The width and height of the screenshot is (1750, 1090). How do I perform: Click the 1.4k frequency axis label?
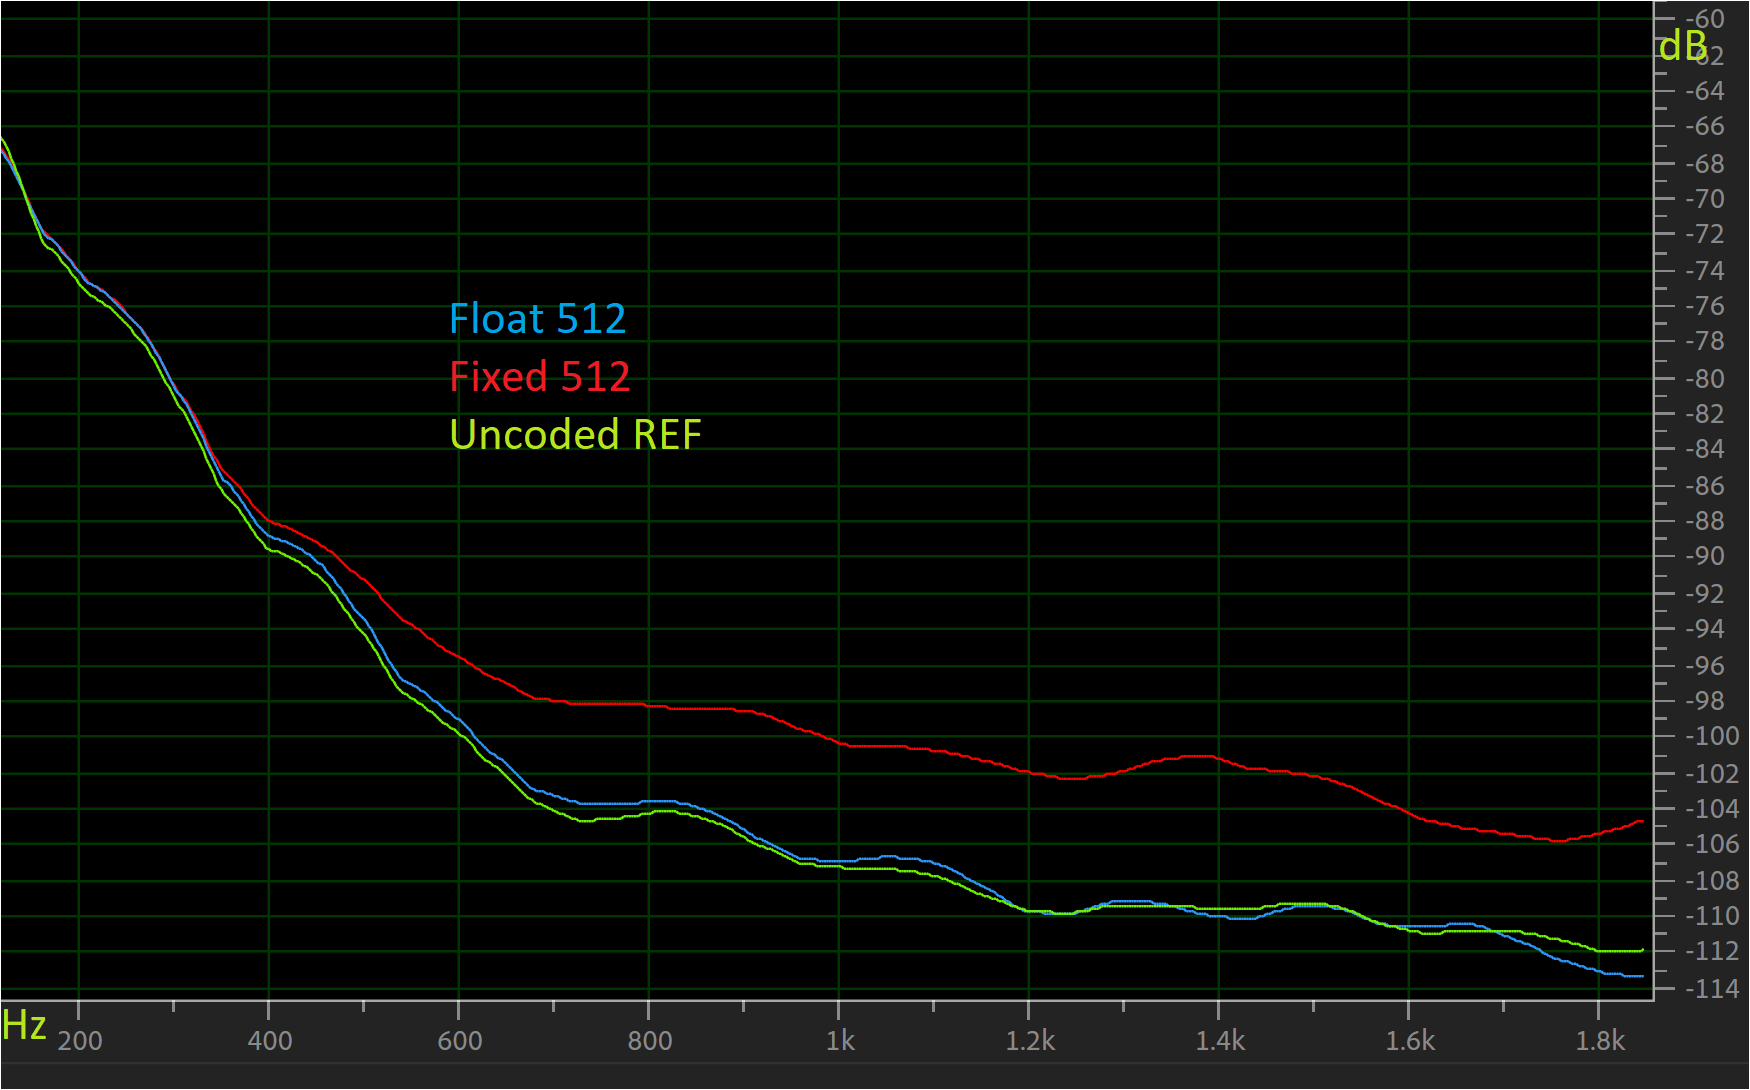coord(1220,1041)
